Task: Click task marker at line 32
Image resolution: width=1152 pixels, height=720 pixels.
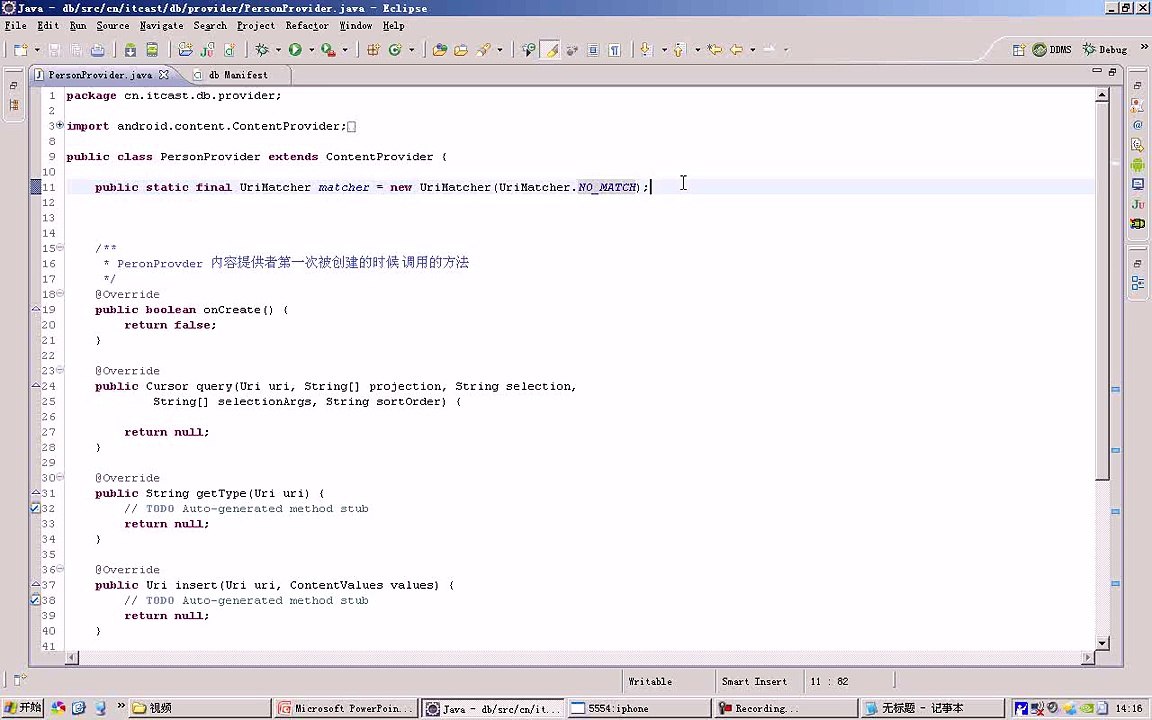Action: click(35, 508)
